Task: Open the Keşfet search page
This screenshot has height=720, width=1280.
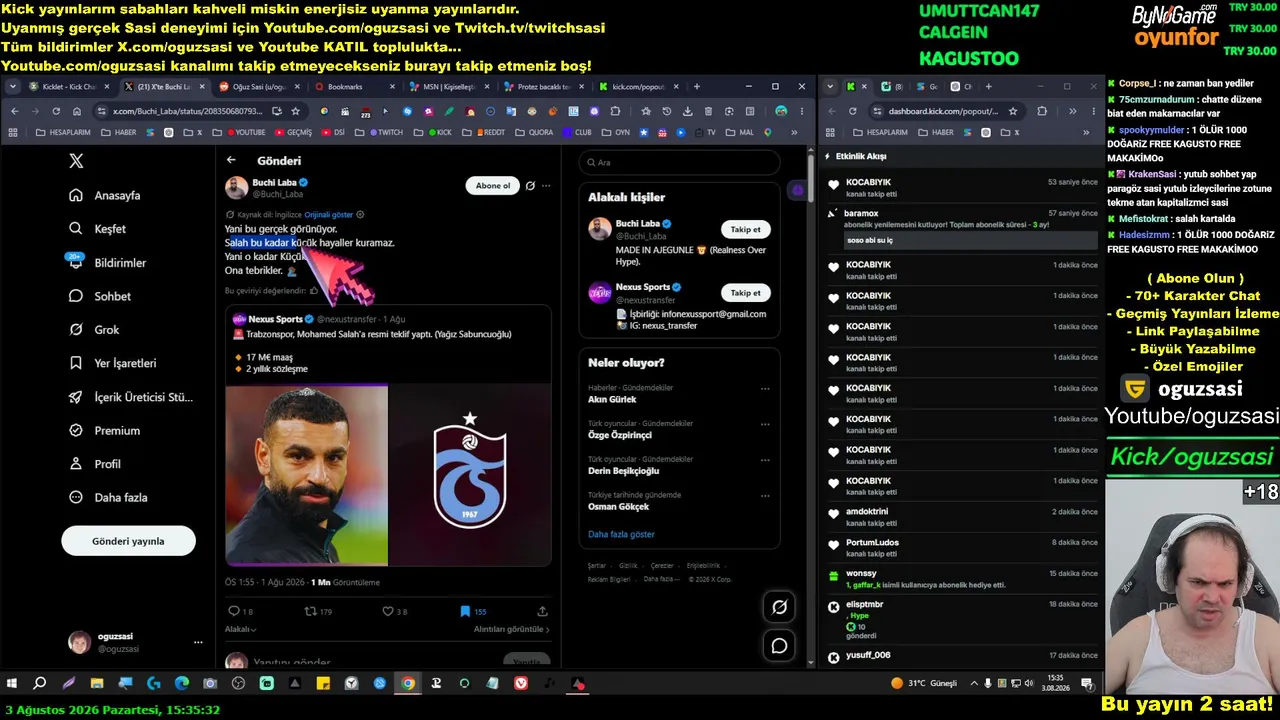Action: point(97,229)
